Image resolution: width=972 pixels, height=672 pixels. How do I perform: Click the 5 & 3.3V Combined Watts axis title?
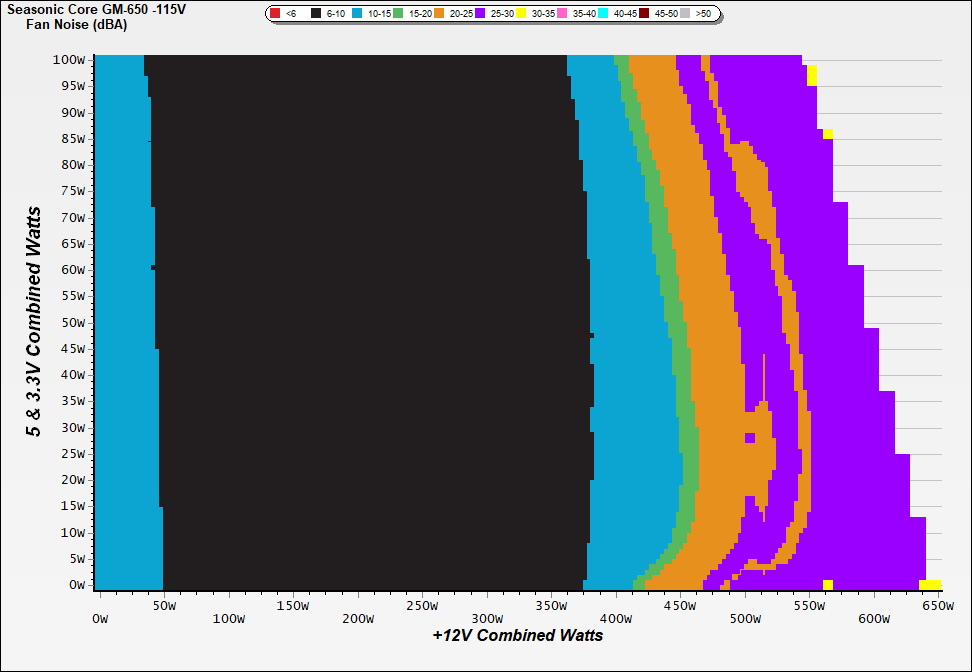[x=35, y=322]
